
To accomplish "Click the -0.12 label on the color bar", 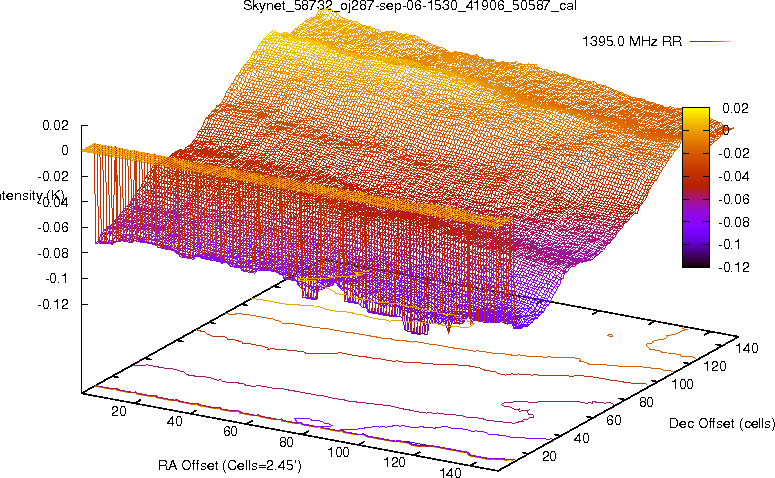I will pos(733,267).
